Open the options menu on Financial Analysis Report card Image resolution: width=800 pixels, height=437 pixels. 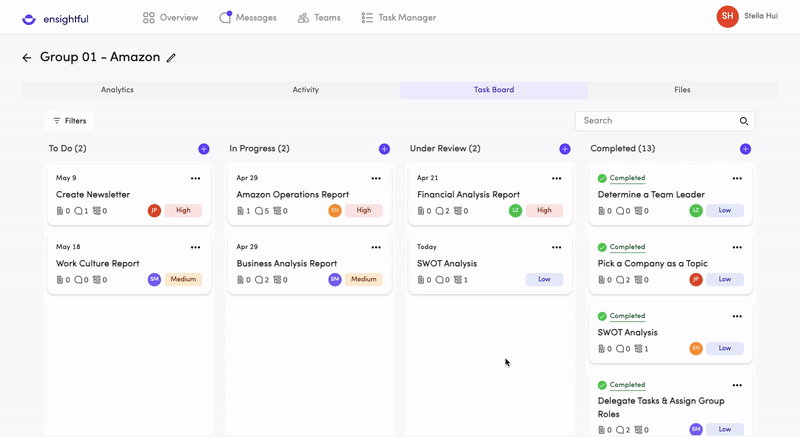pos(556,178)
